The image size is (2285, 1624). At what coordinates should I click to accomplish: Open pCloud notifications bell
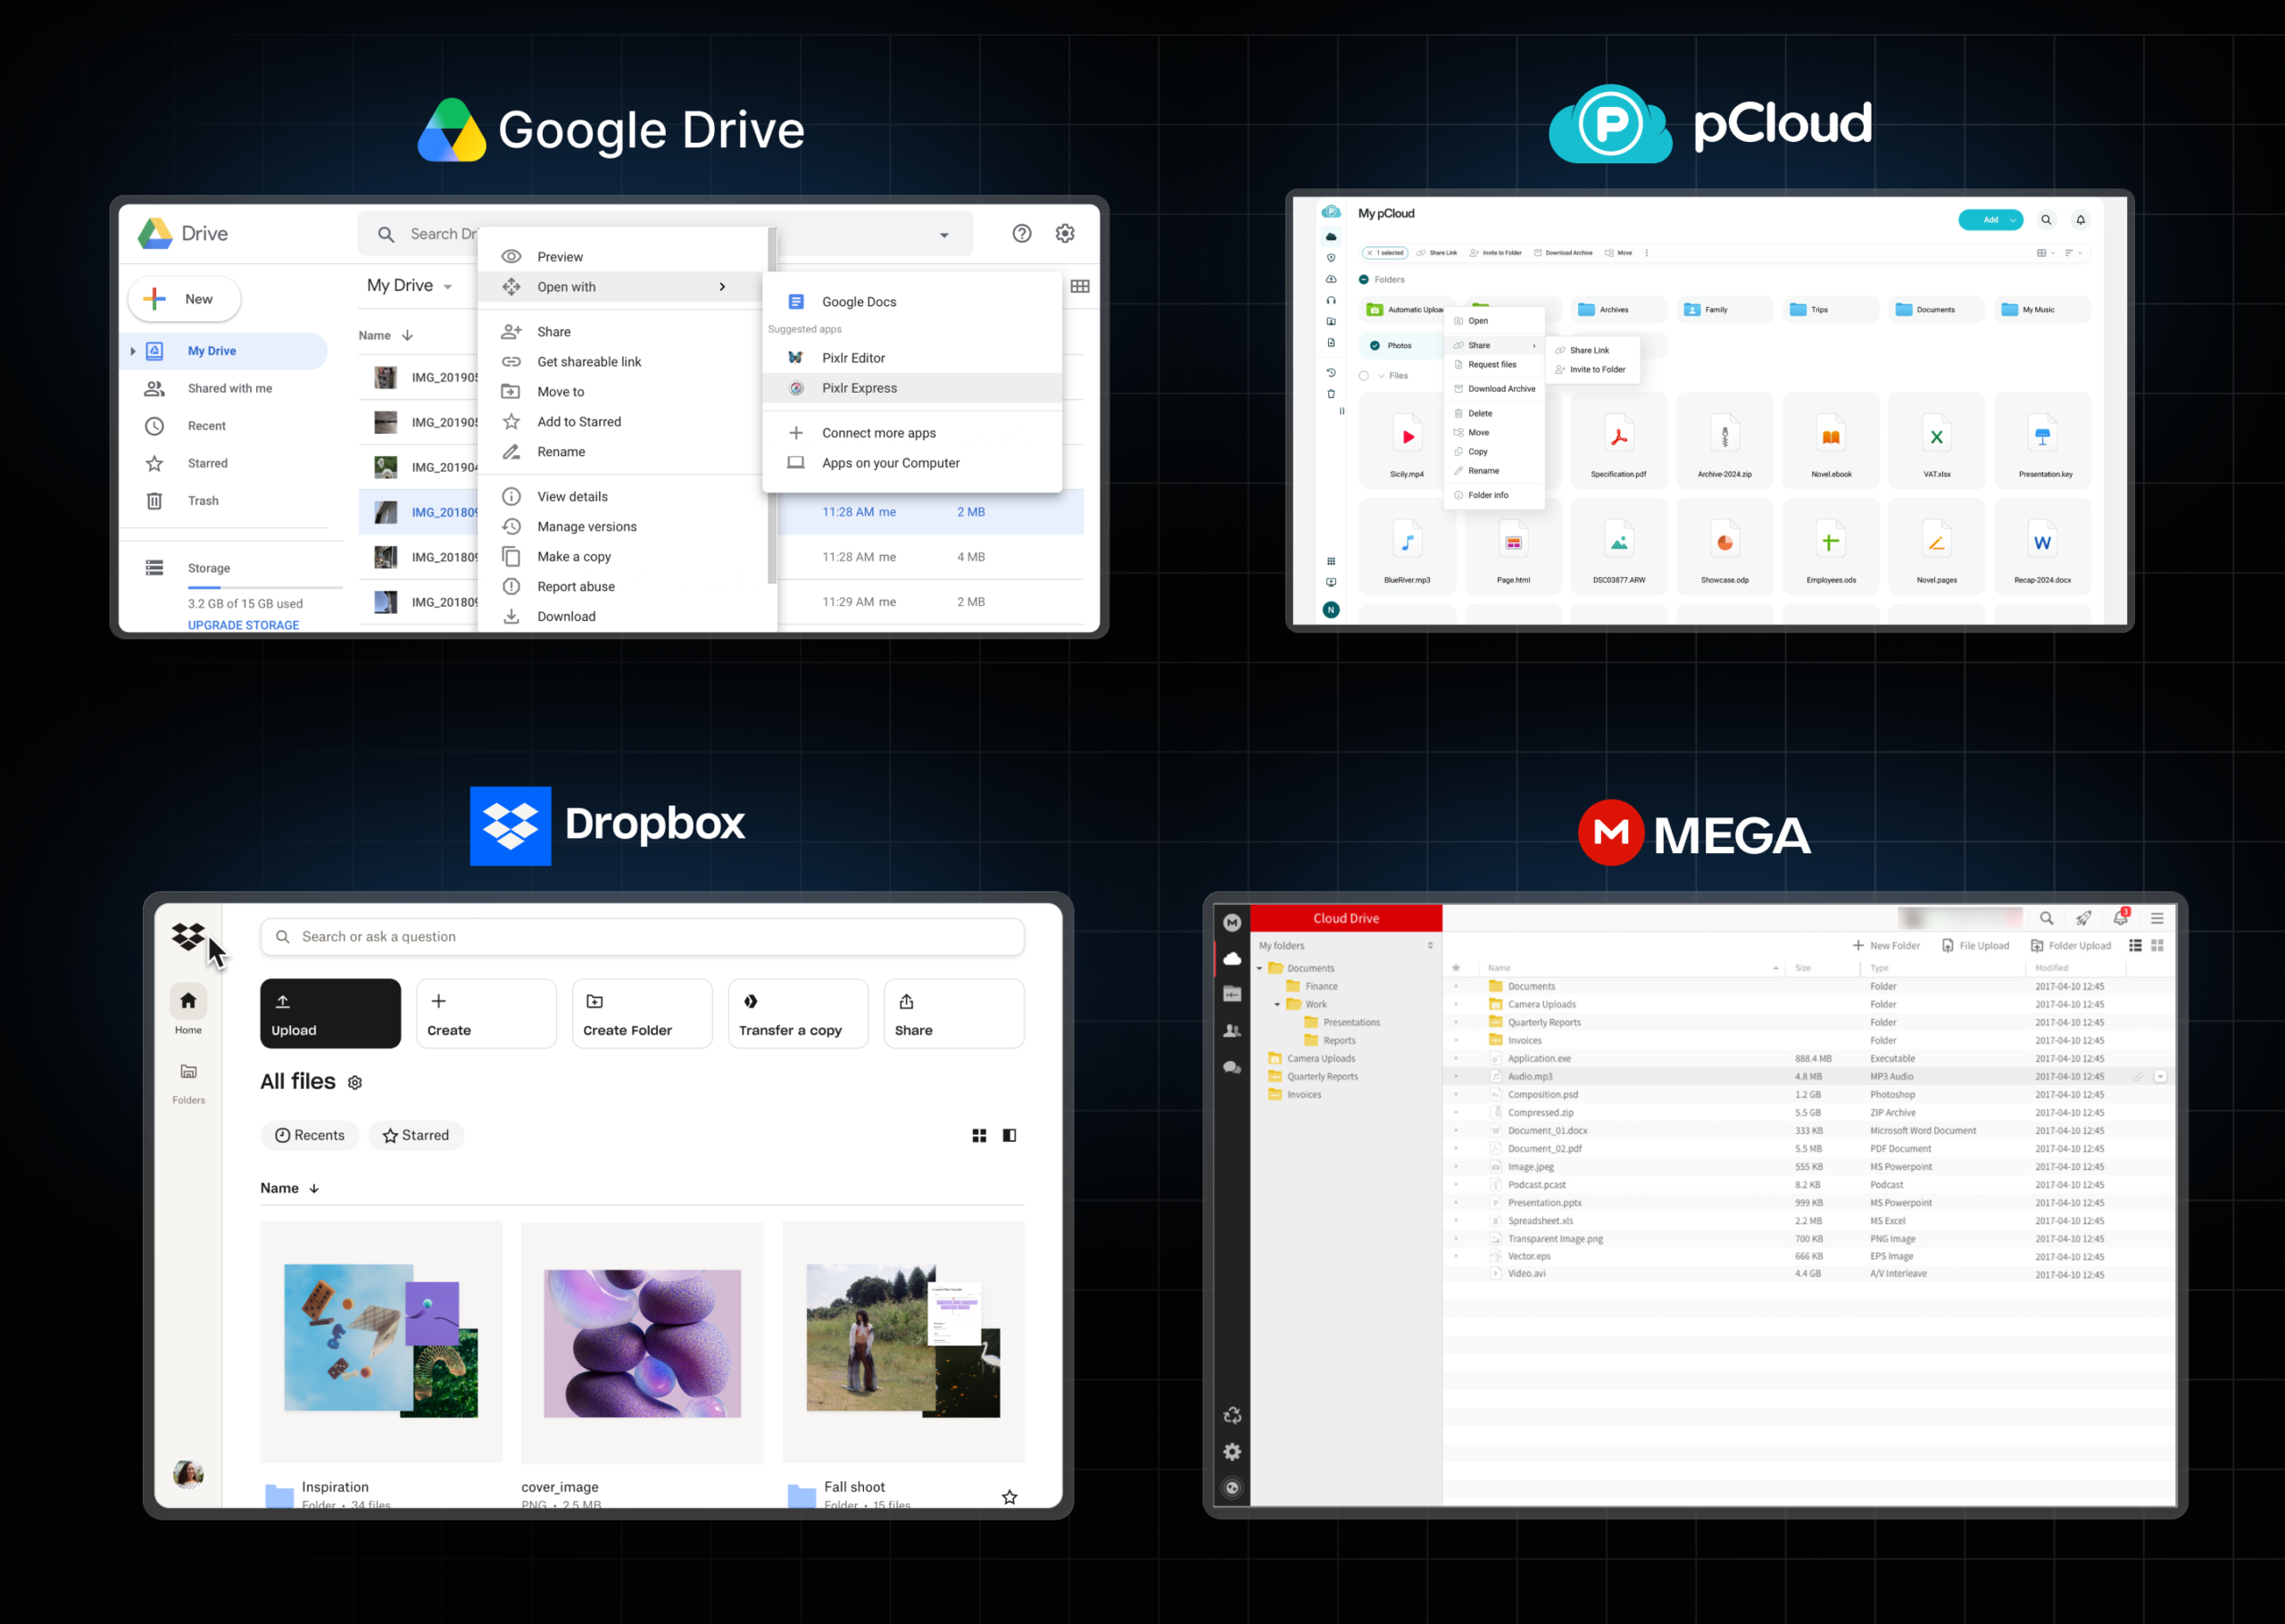(x=2081, y=220)
